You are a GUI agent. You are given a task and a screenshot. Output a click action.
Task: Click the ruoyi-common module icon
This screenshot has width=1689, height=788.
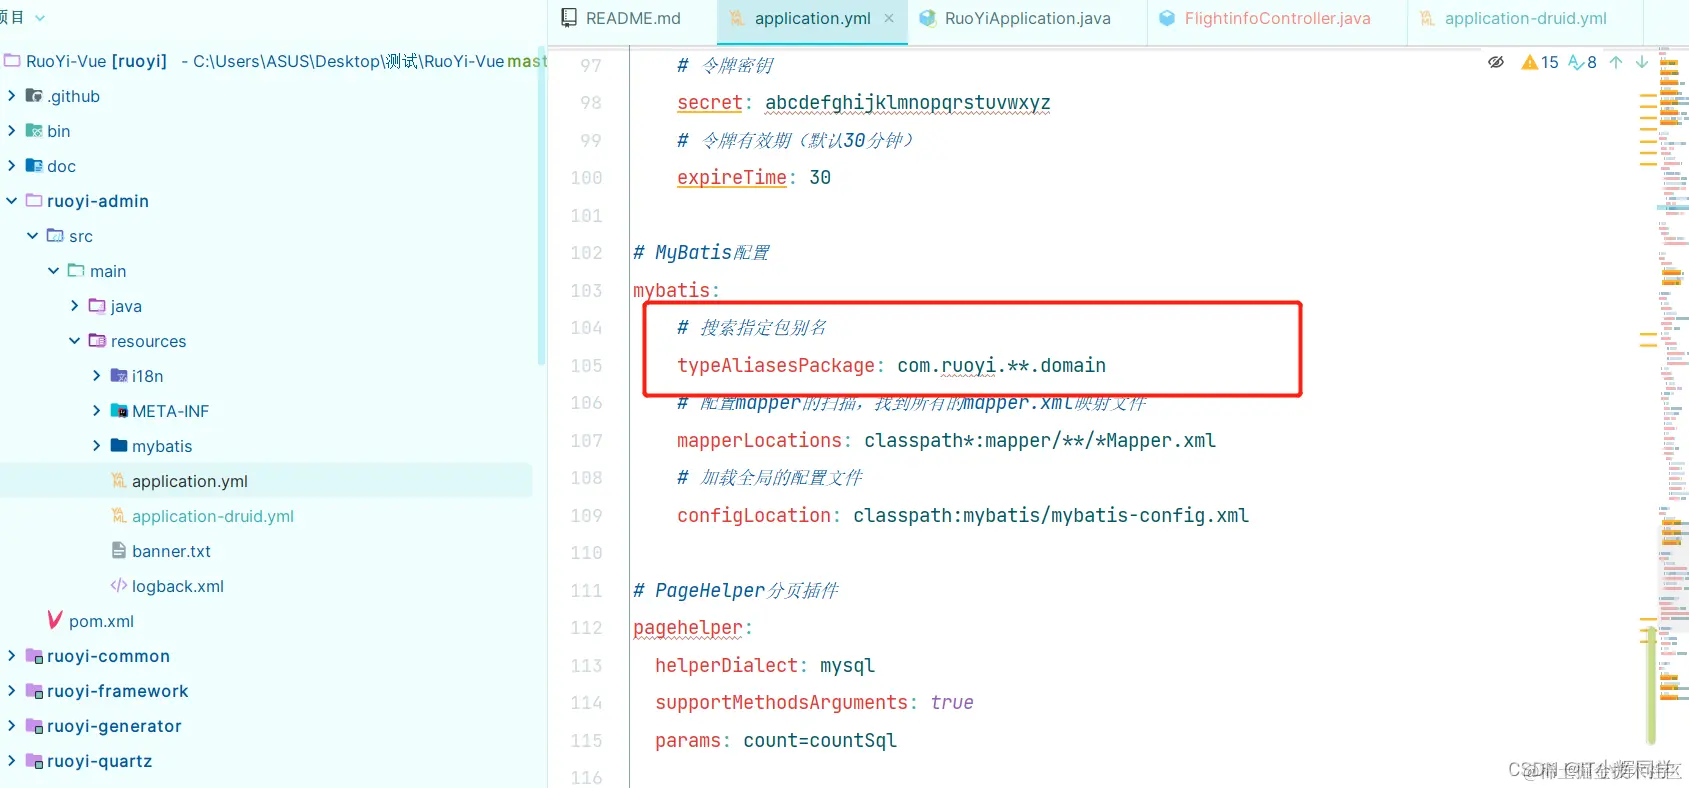[34, 656]
